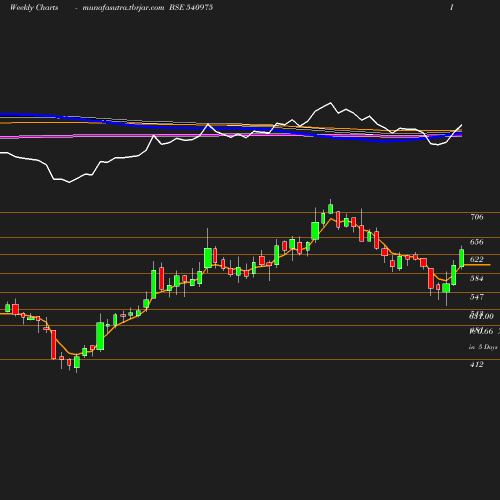Click the 547 price level label

477,297
